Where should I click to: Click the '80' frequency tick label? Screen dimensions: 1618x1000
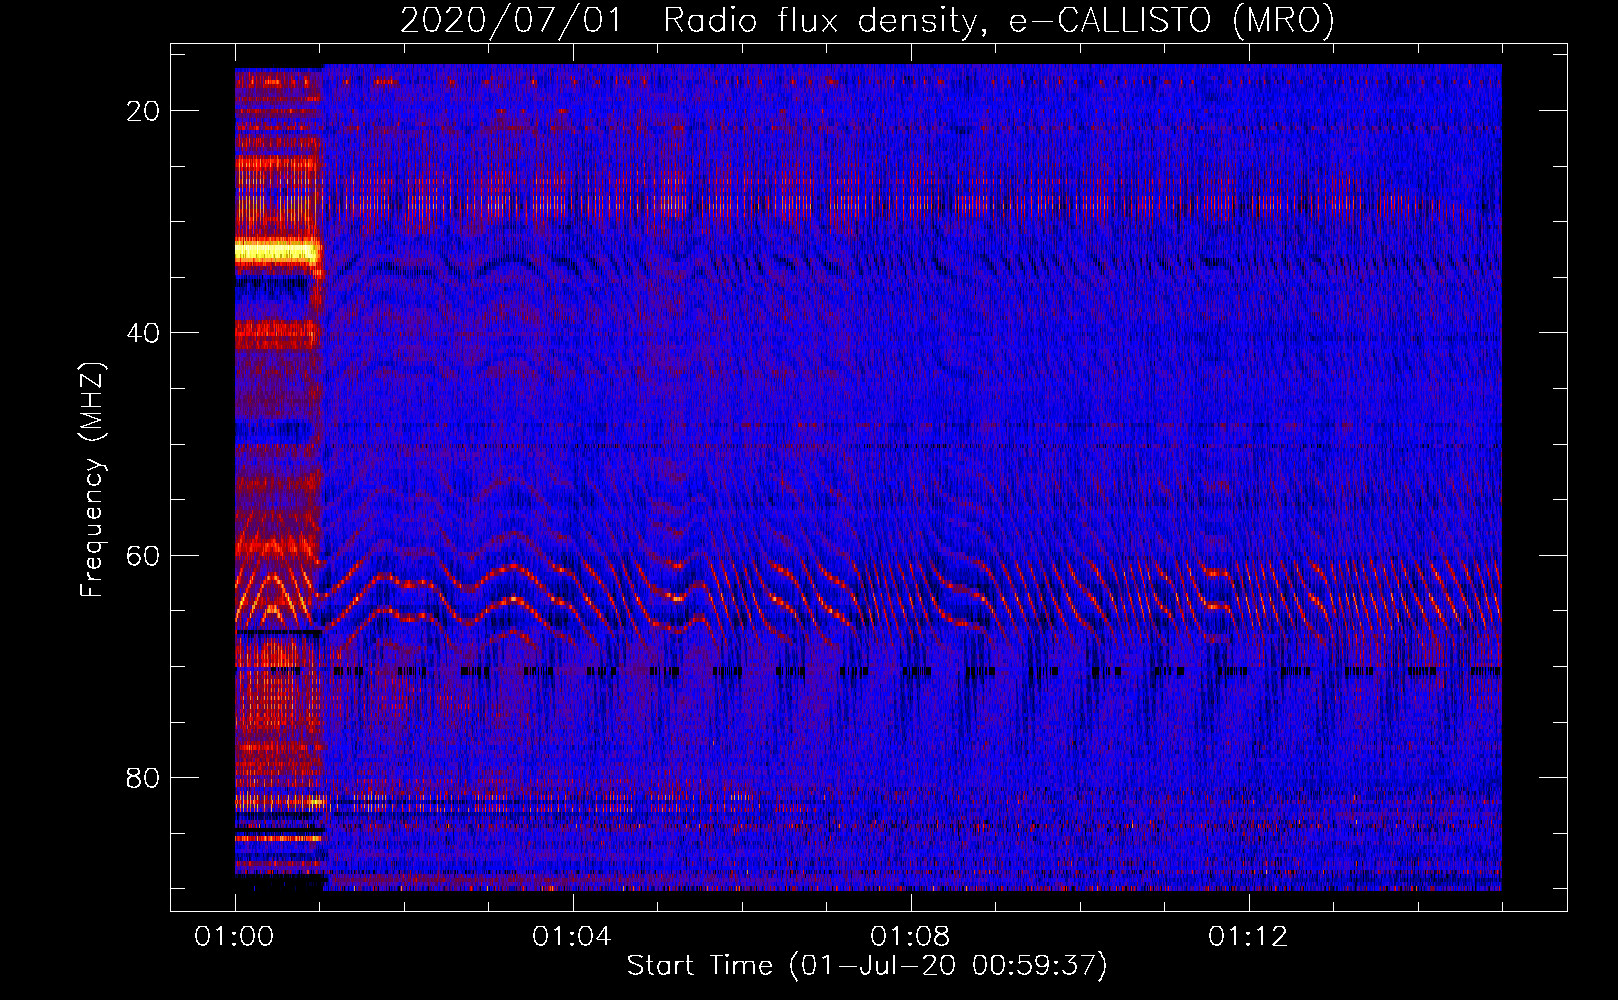144,777
